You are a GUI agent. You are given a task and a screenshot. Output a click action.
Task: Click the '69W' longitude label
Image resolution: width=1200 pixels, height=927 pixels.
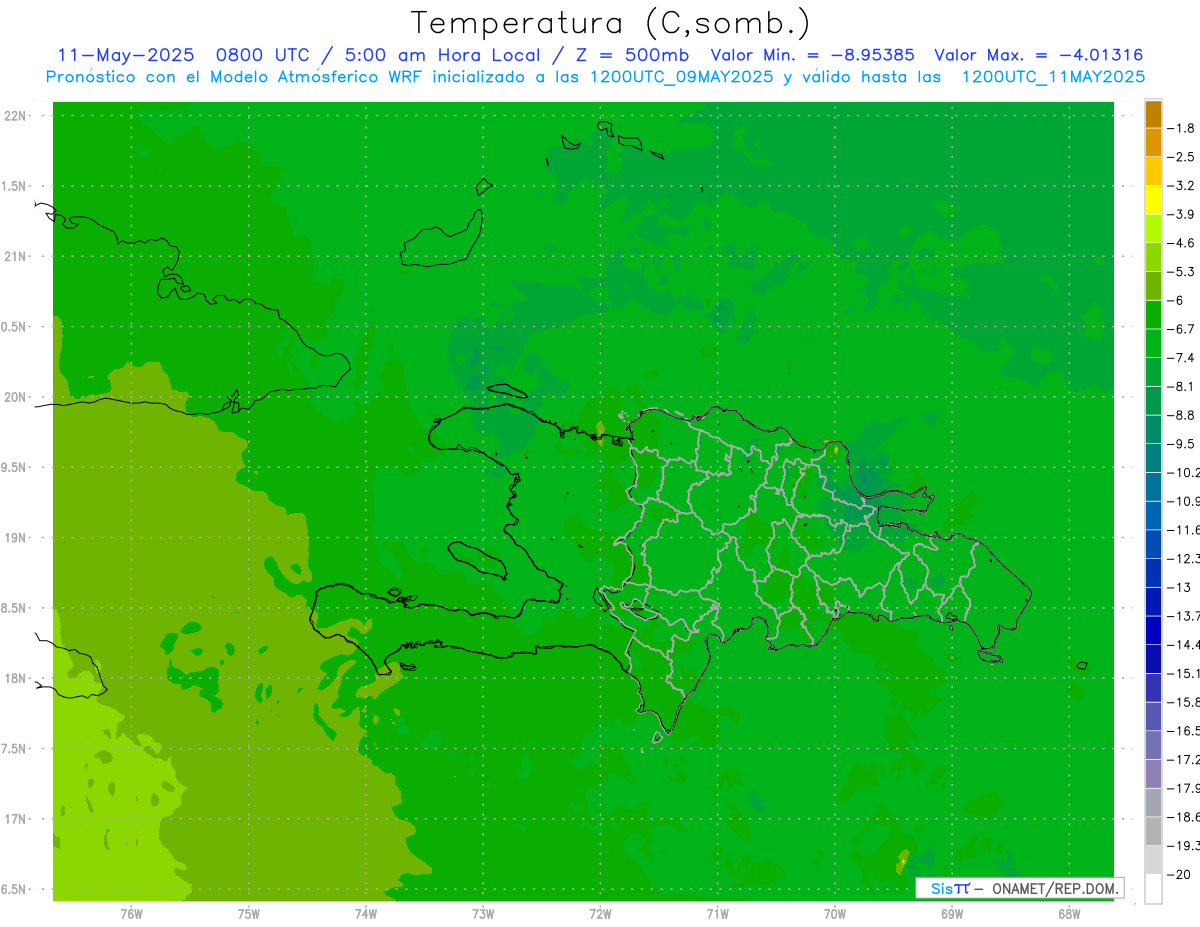[951, 914]
